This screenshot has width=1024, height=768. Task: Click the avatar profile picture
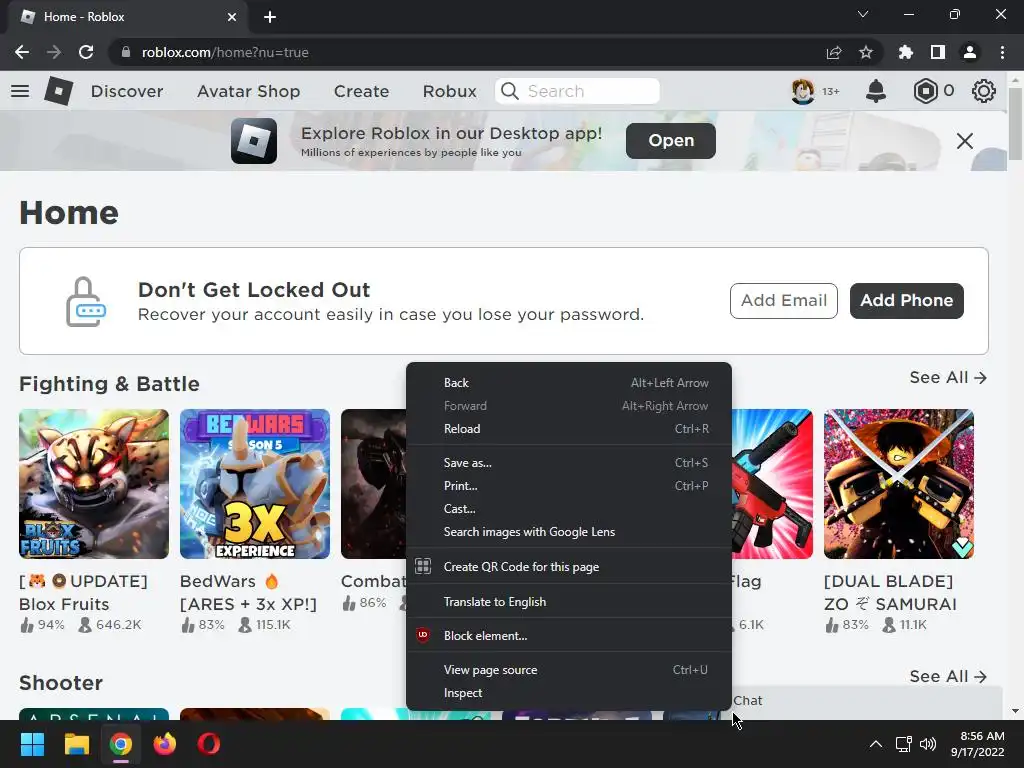point(803,91)
